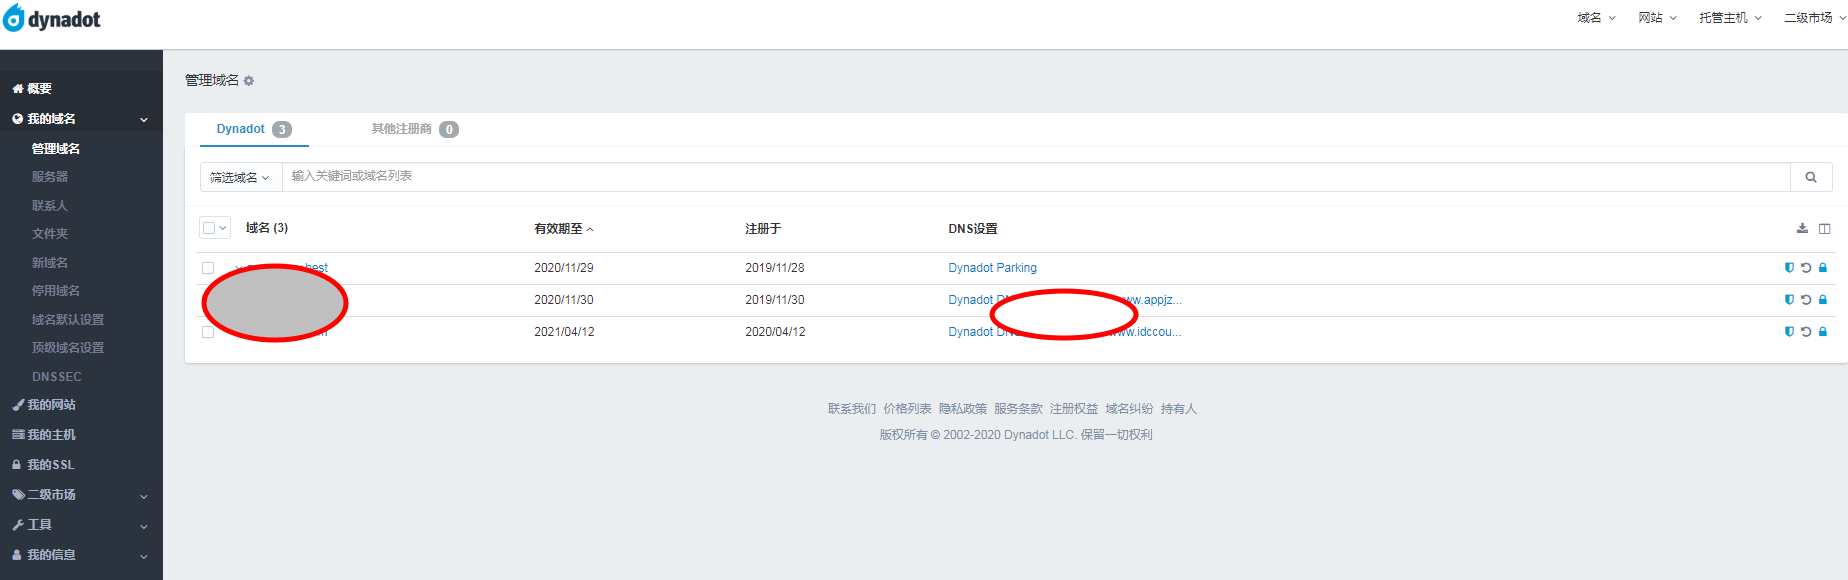Image resolution: width=1848 pixels, height=580 pixels.
Task: Open 服务器 in the sidebar
Action: tap(50, 177)
